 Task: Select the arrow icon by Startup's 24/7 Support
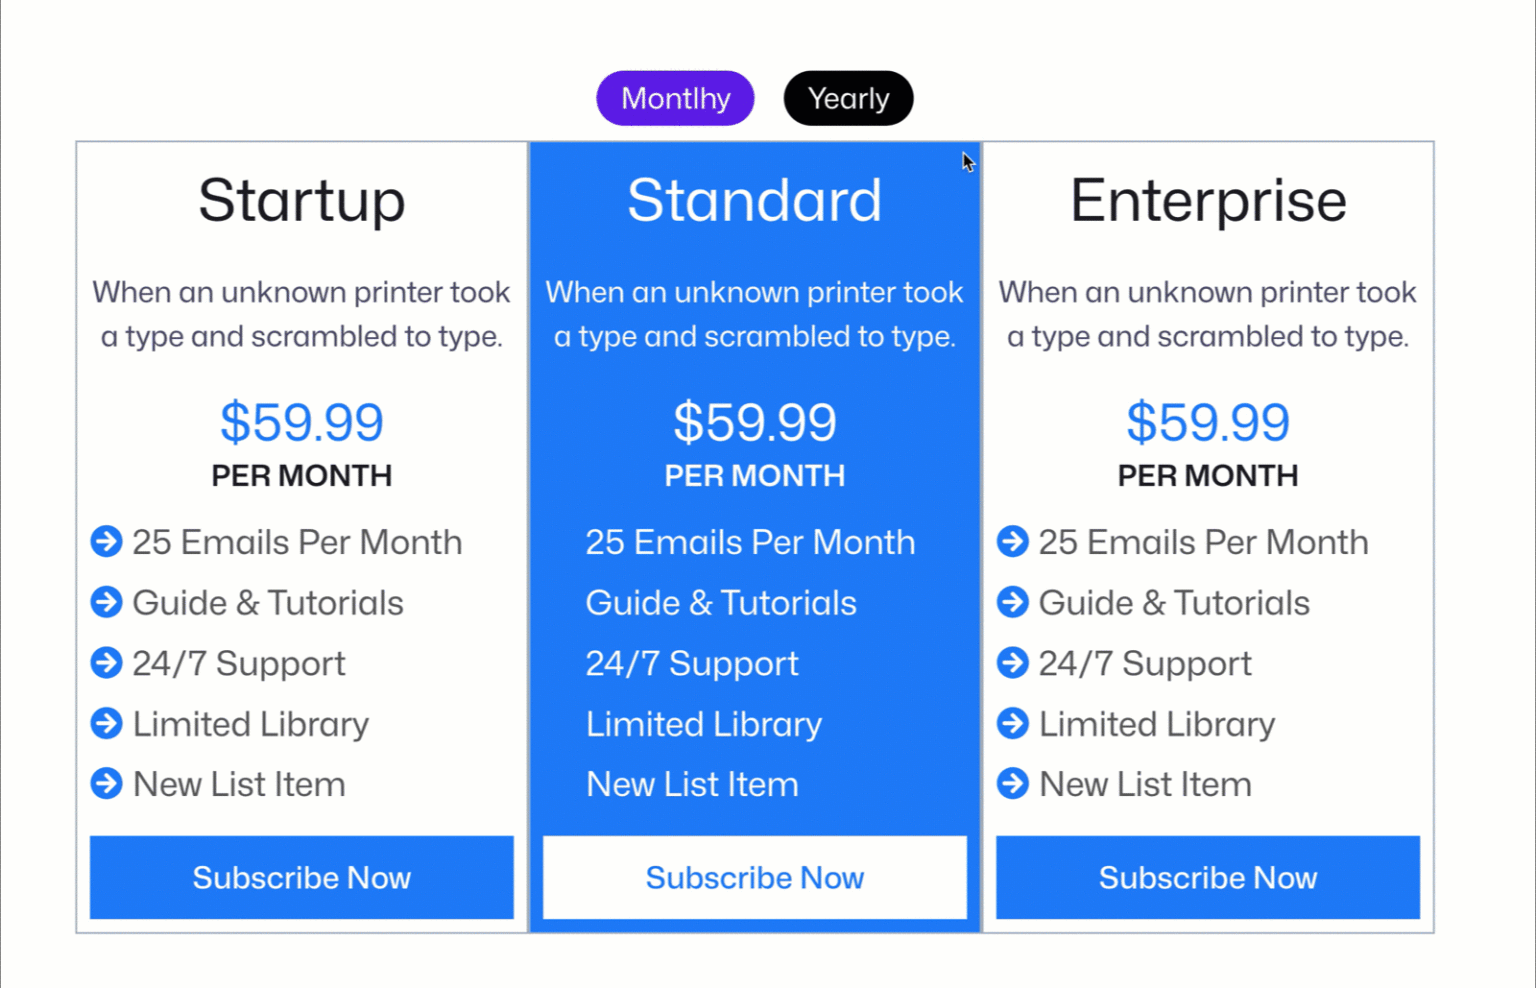[x=106, y=662]
